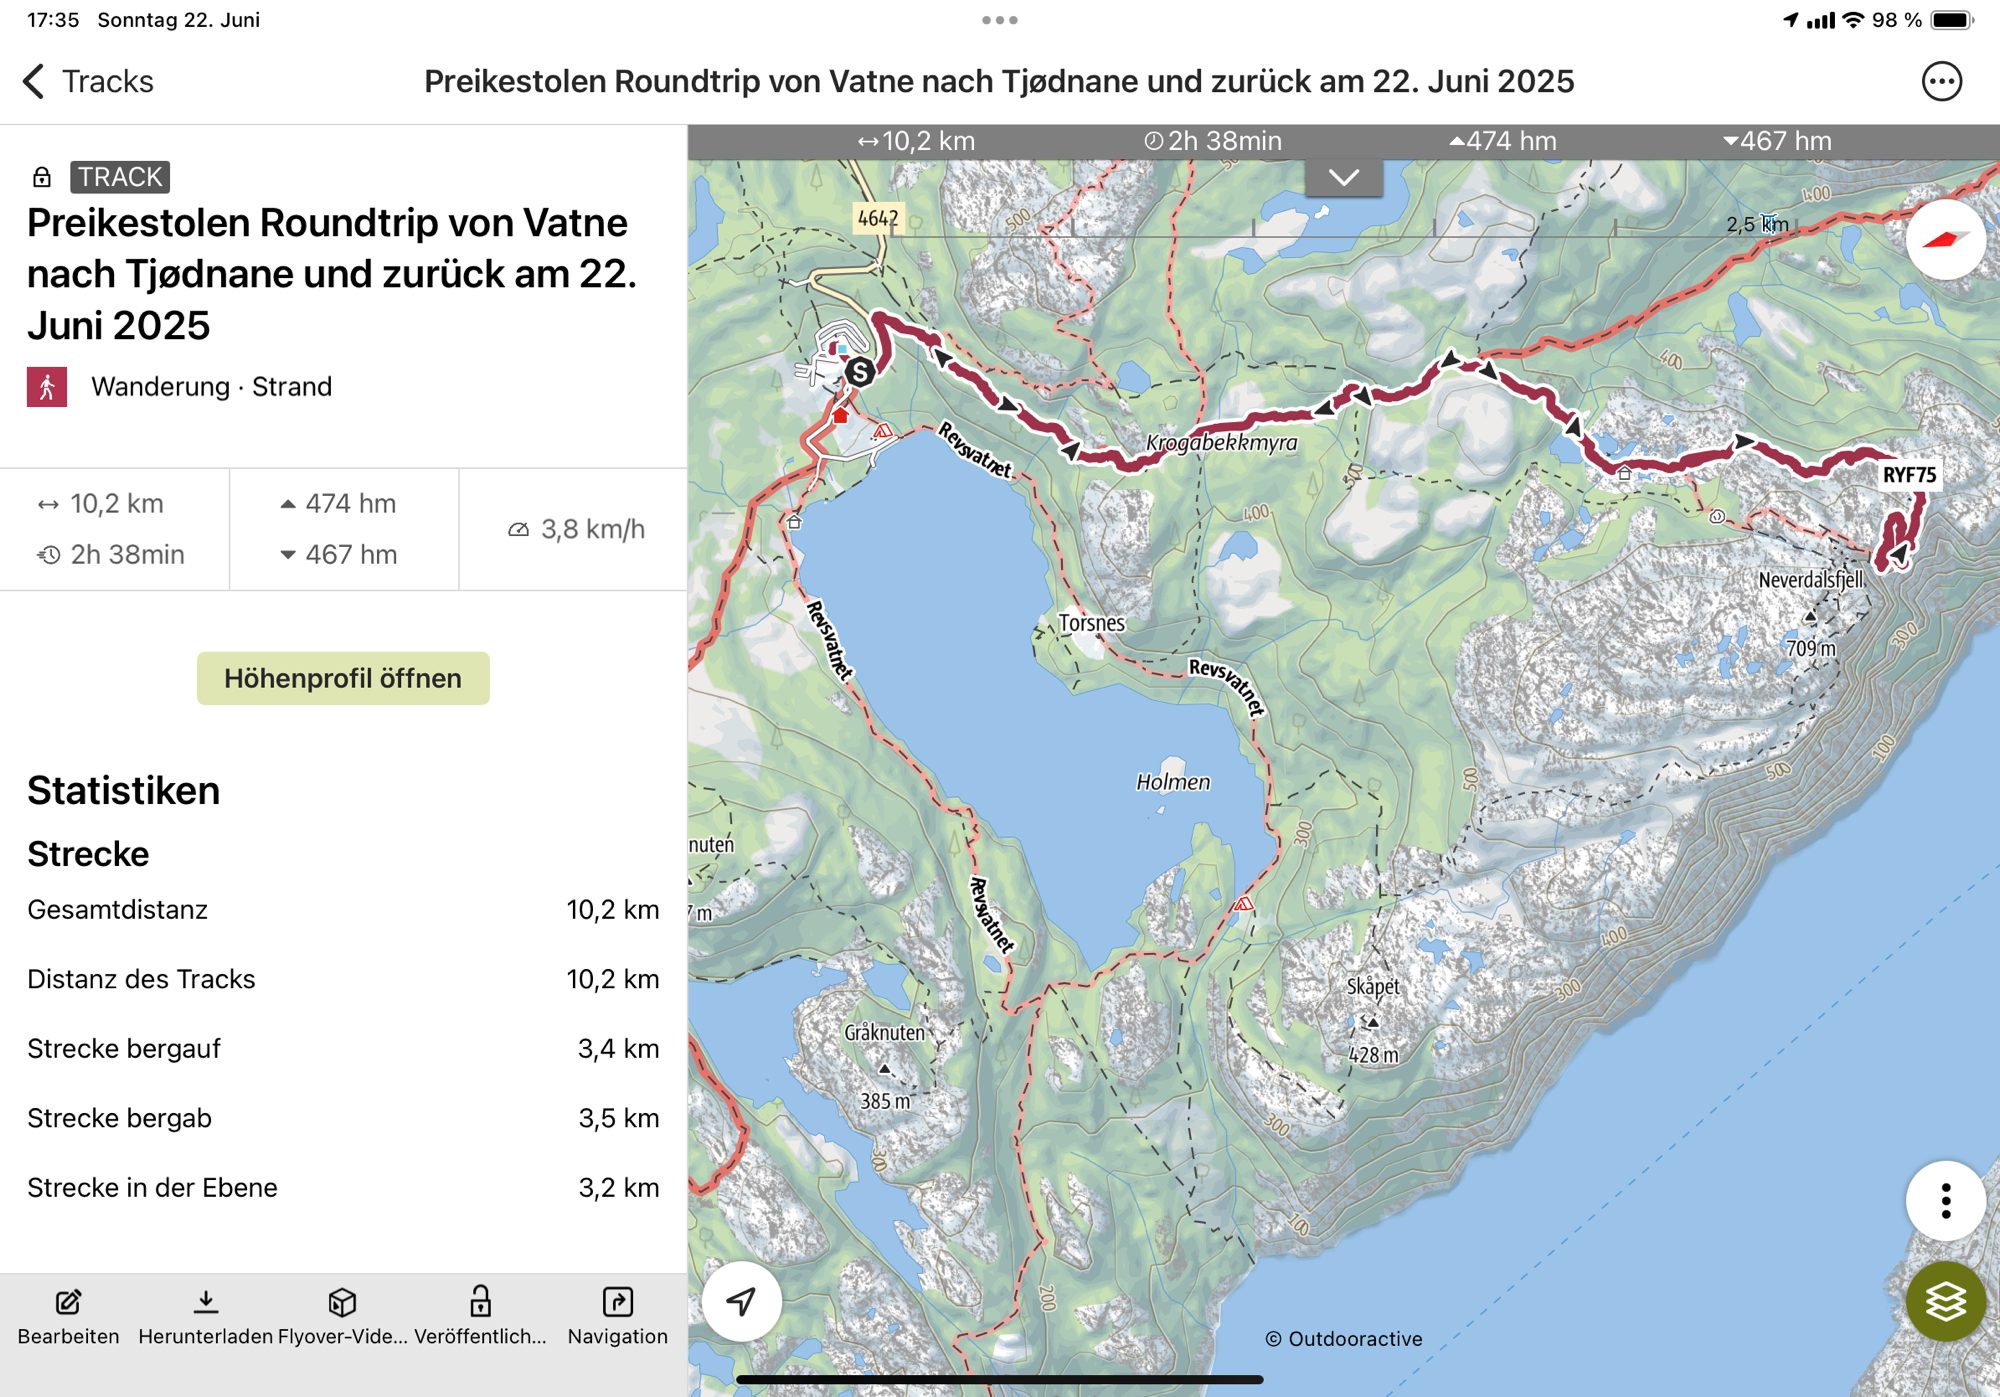Tap the privacy lock next to TRACK

pyautogui.click(x=42, y=177)
